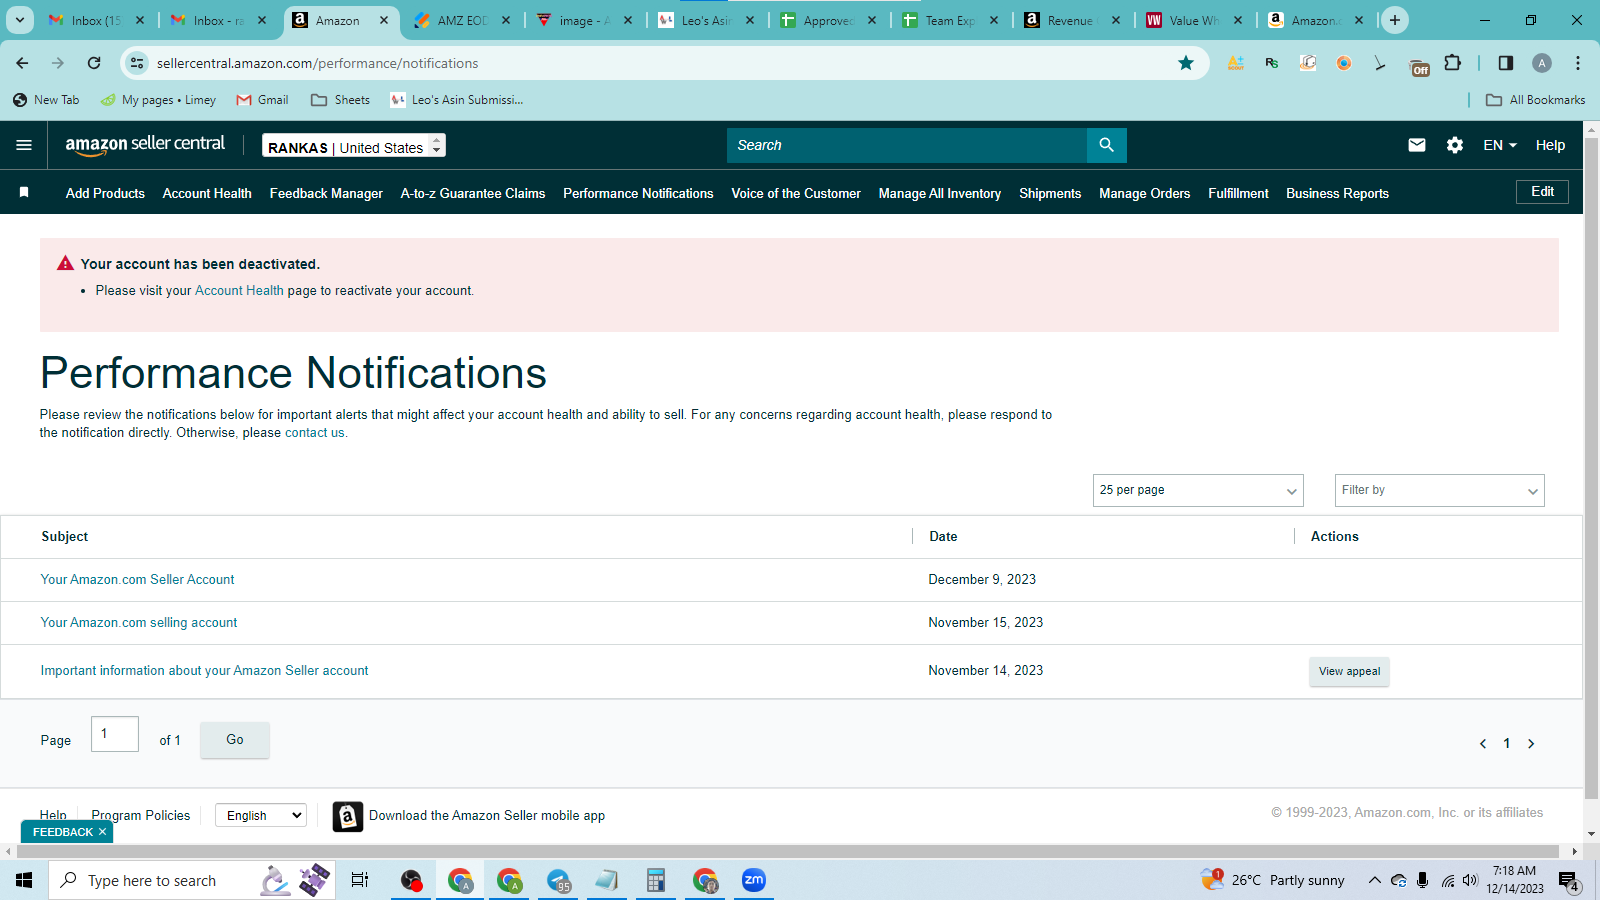
Task: Open a new browser tab with plus
Action: point(1395,20)
